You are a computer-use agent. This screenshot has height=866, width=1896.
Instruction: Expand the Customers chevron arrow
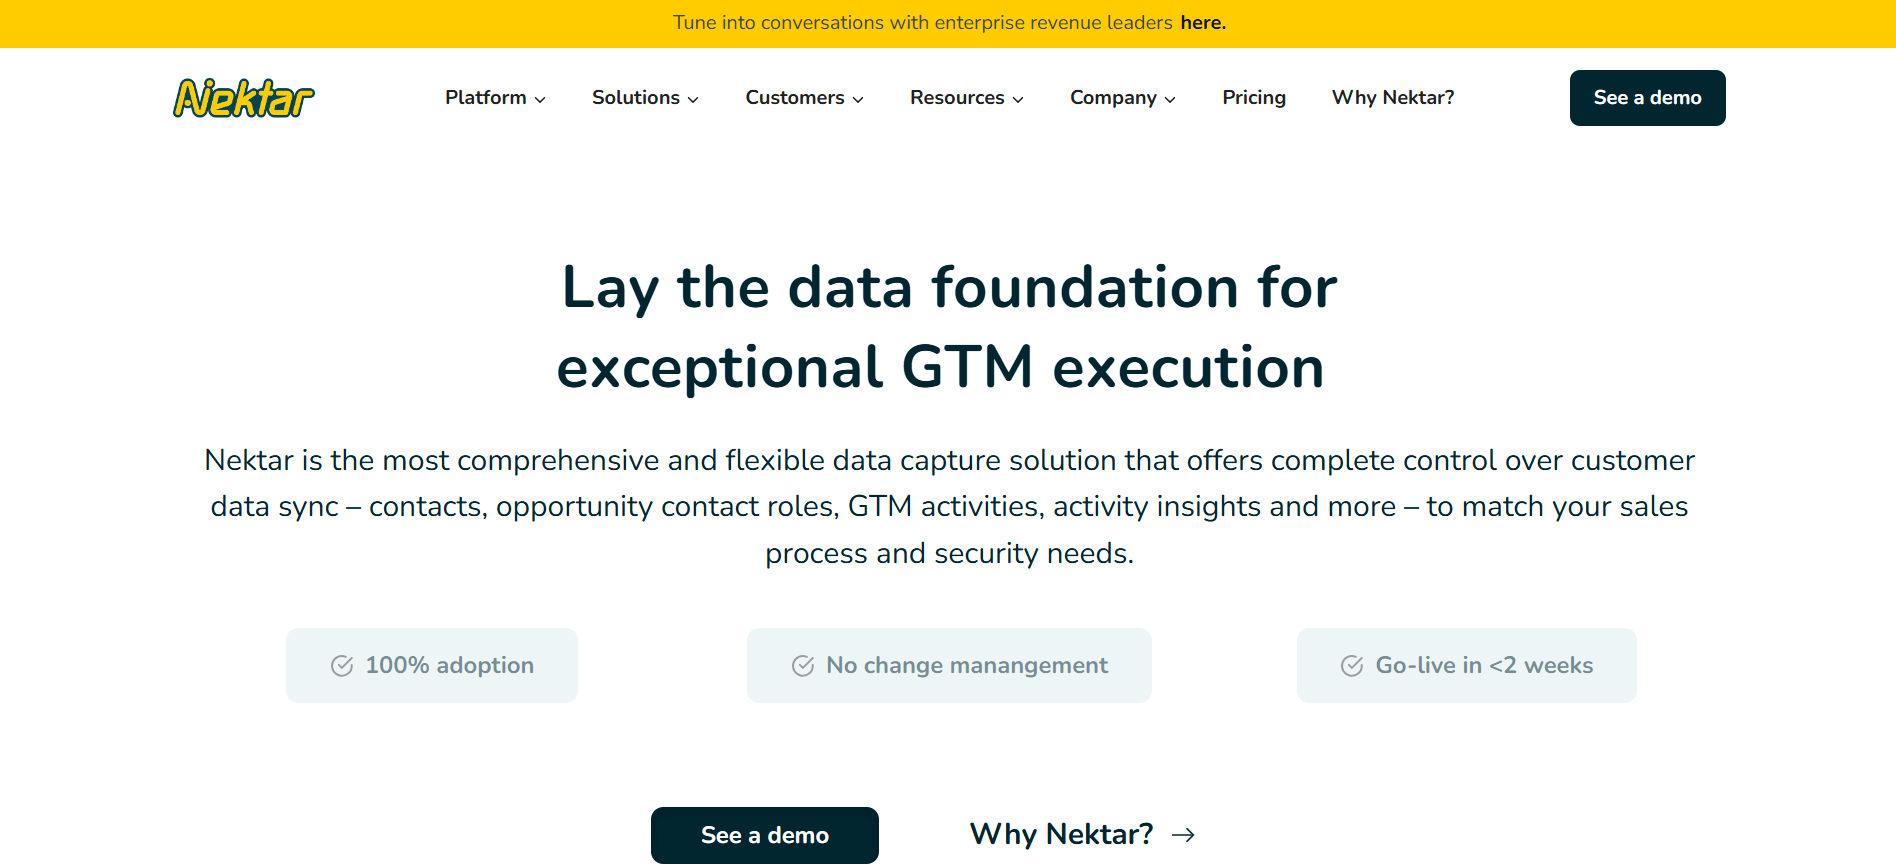[x=858, y=99]
